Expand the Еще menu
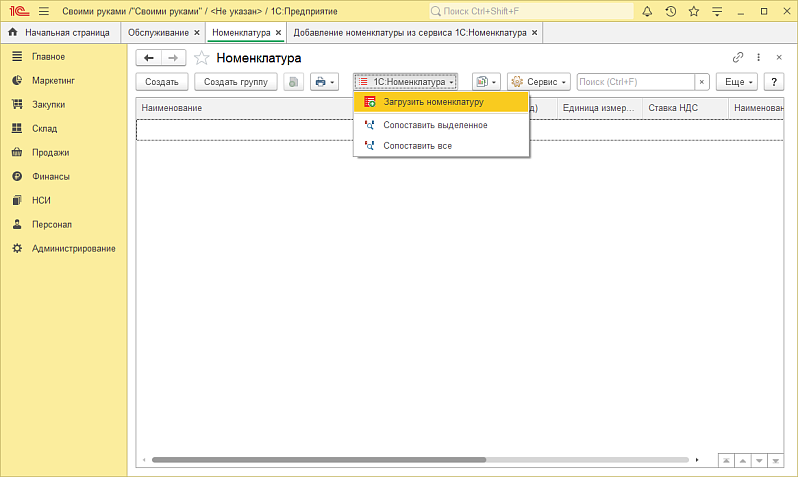Image resolution: width=798 pixels, height=477 pixels. click(739, 82)
